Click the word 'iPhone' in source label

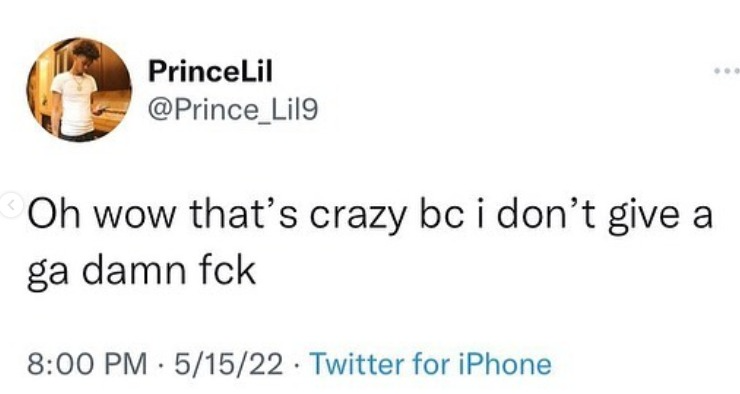click(x=505, y=365)
